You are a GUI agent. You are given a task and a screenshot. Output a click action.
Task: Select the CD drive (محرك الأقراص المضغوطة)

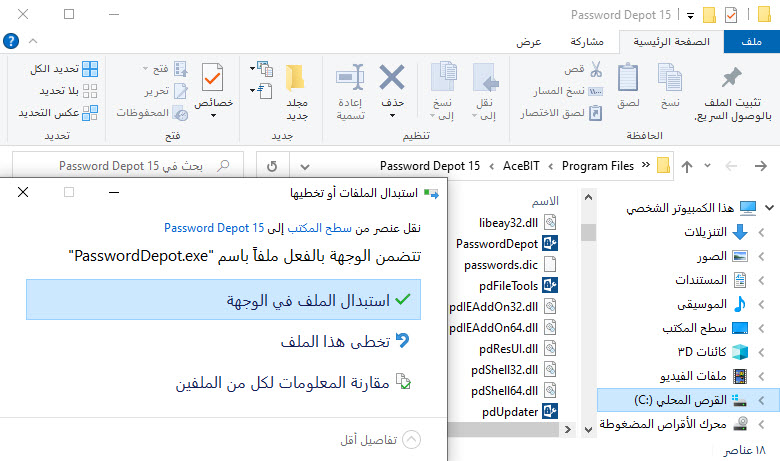674,424
